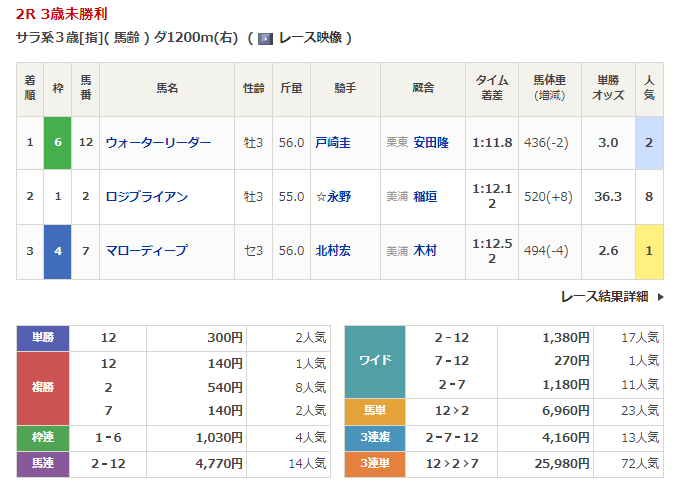This screenshot has height=487, width=679.
Task: Open trainer 木村 page
Action: pos(425,251)
